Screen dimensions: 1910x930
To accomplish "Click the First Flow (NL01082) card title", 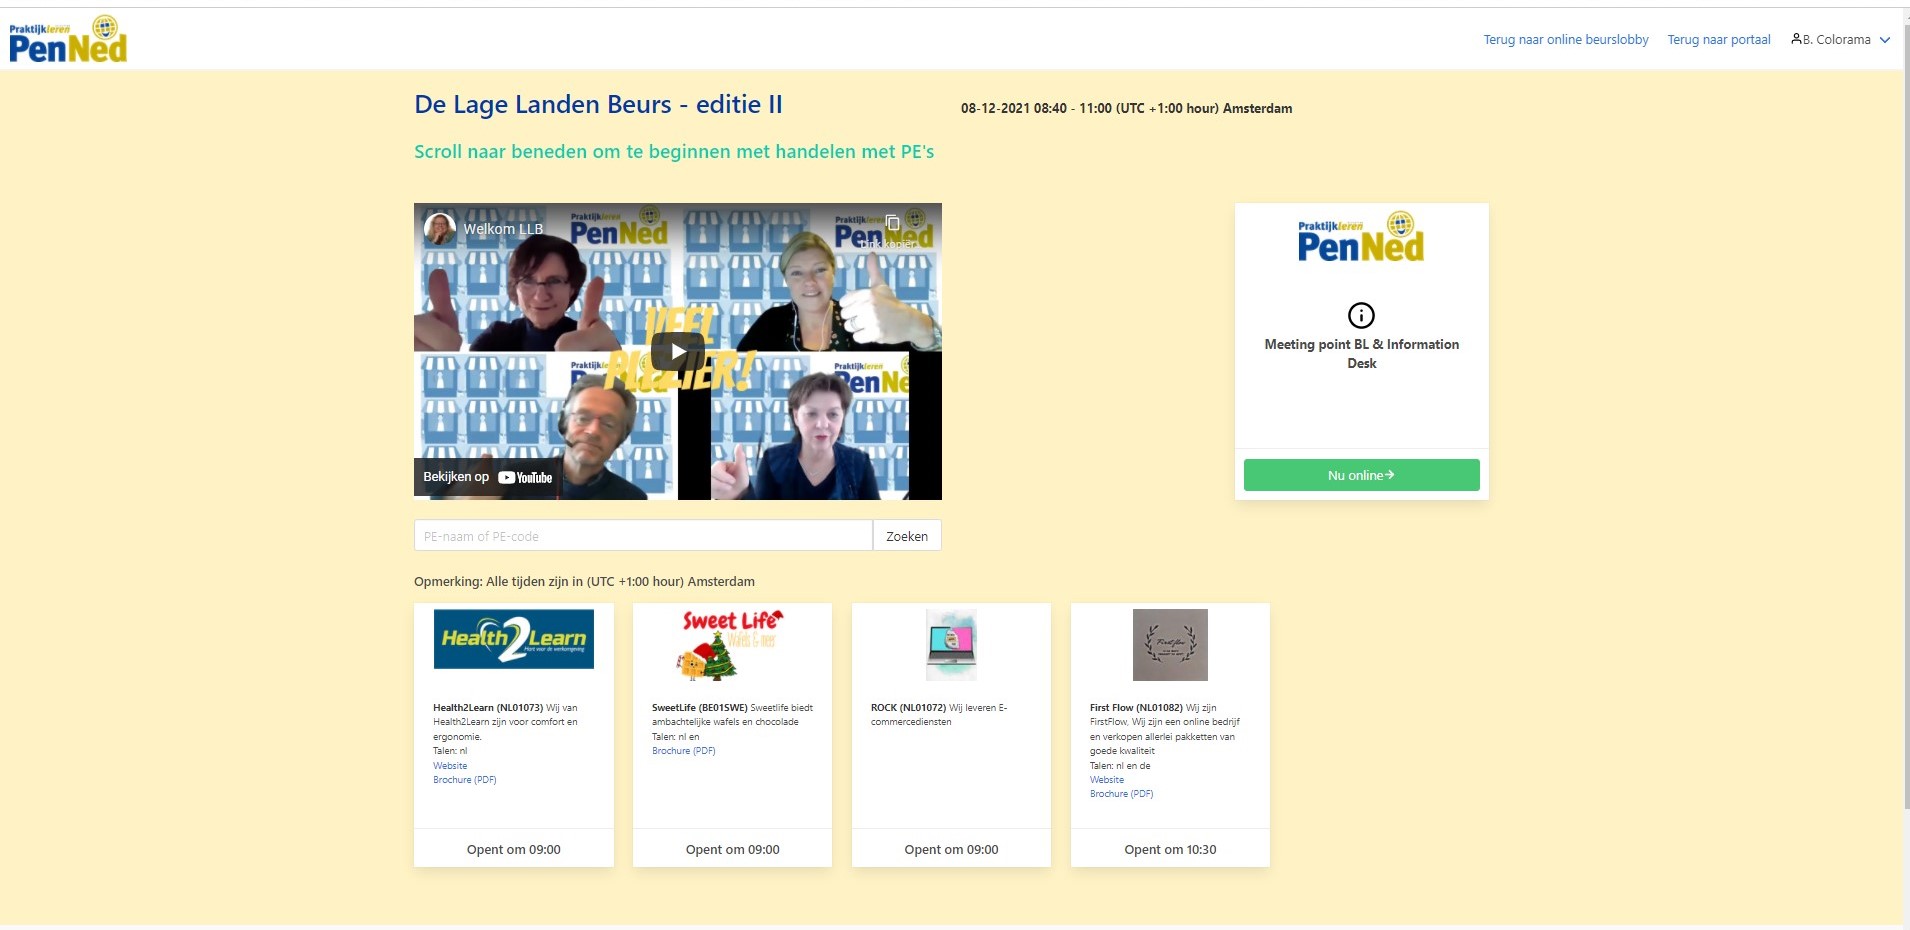I will coord(1136,708).
